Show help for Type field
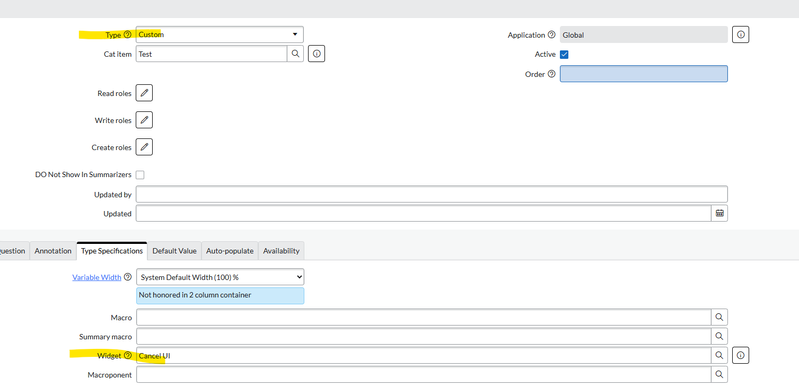The image size is (799, 386). tap(127, 35)
